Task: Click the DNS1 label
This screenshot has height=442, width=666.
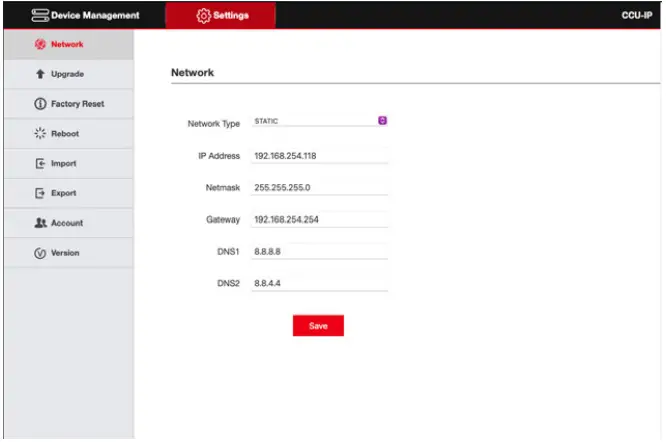Action: (228, 251)
